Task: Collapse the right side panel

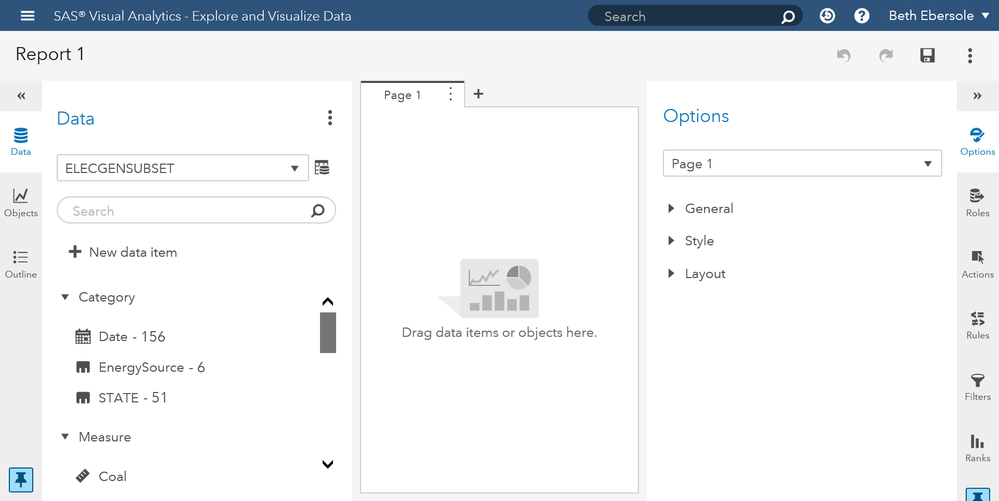Action: (x=977, y=96)
